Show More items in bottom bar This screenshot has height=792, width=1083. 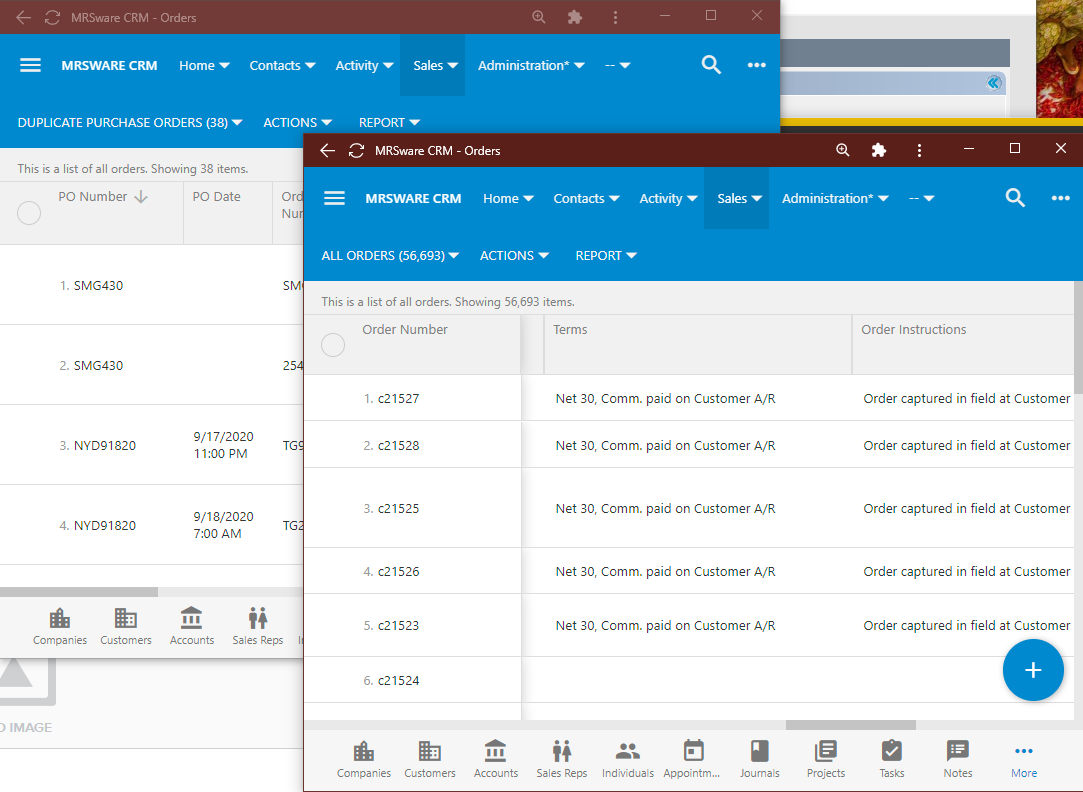pos(1024,759)
